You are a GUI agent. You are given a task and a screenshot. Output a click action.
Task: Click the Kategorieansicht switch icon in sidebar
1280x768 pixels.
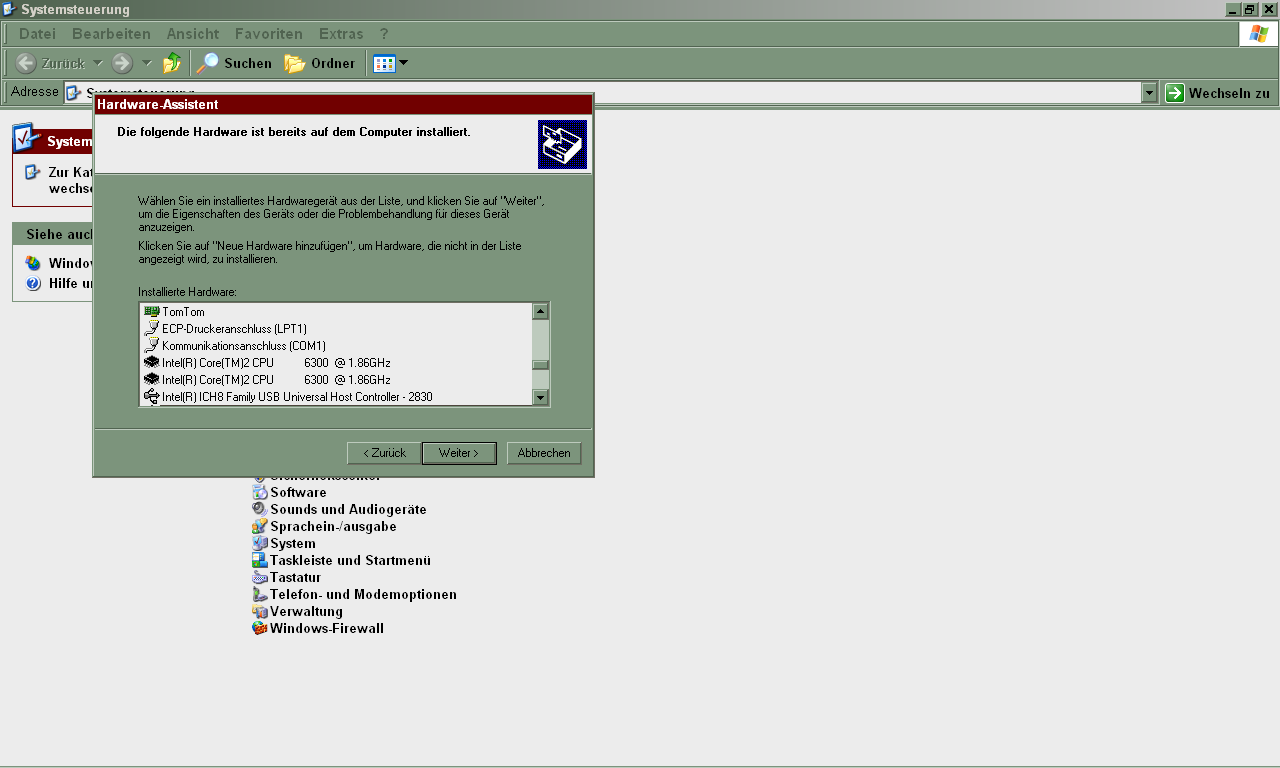tap(33, 172)
